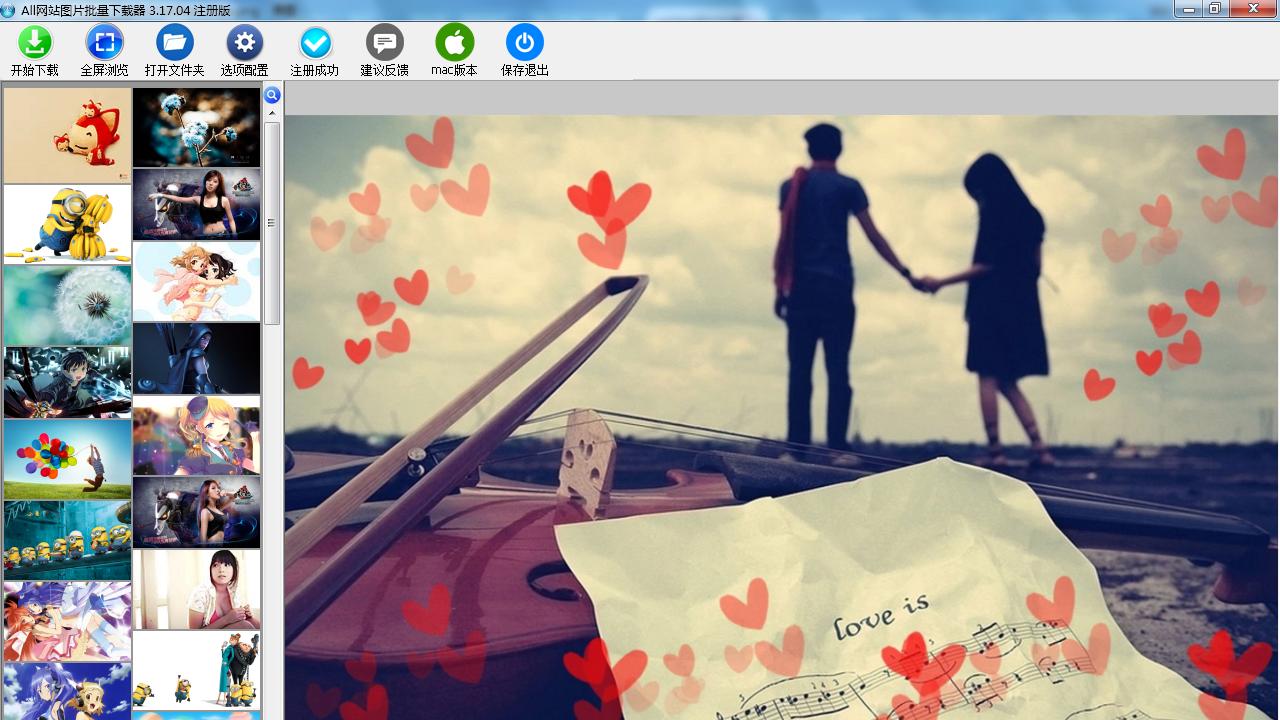Click the green Start Download (开始下载) icon
Screen dimensions: 1280x720
click(35, 44)
